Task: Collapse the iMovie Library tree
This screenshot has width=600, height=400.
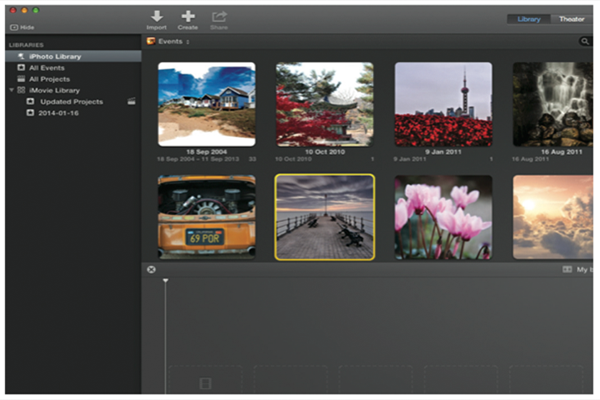Action: tap(11, 90)
